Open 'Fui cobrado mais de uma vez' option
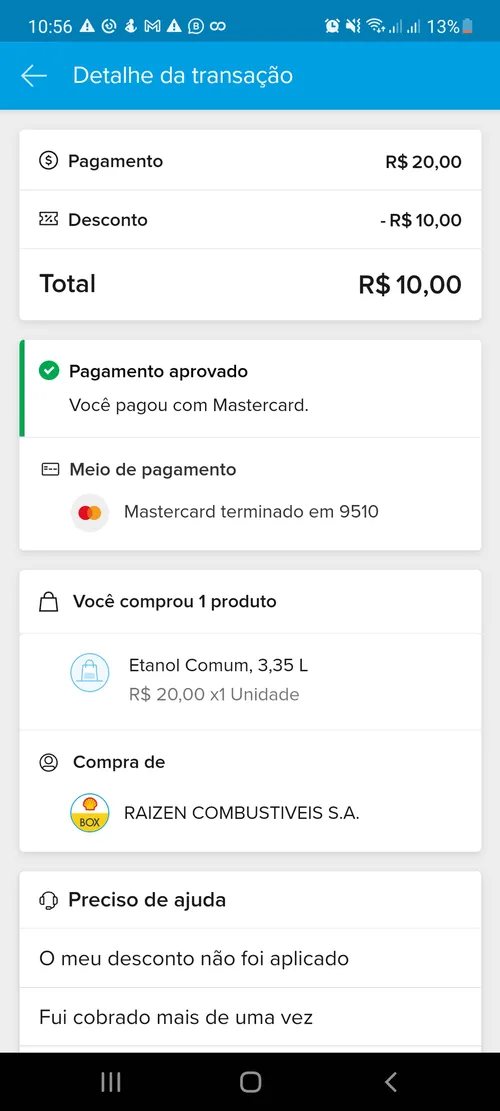The height and width of the screenshot is (1111, 500). tap(250, 1017)
